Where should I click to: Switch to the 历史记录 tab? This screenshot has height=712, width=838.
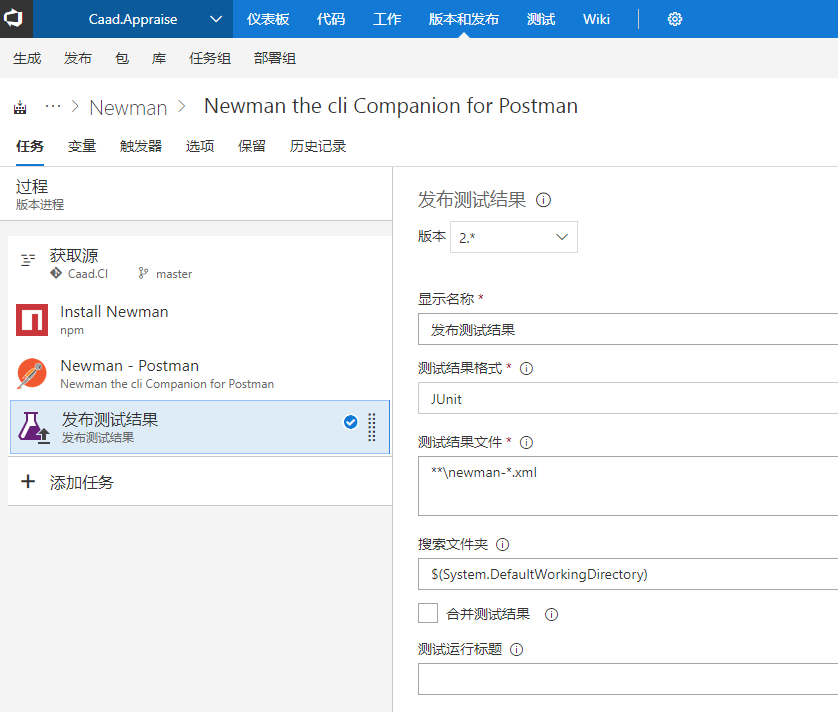pyautogui.click(x=318, y=146)
